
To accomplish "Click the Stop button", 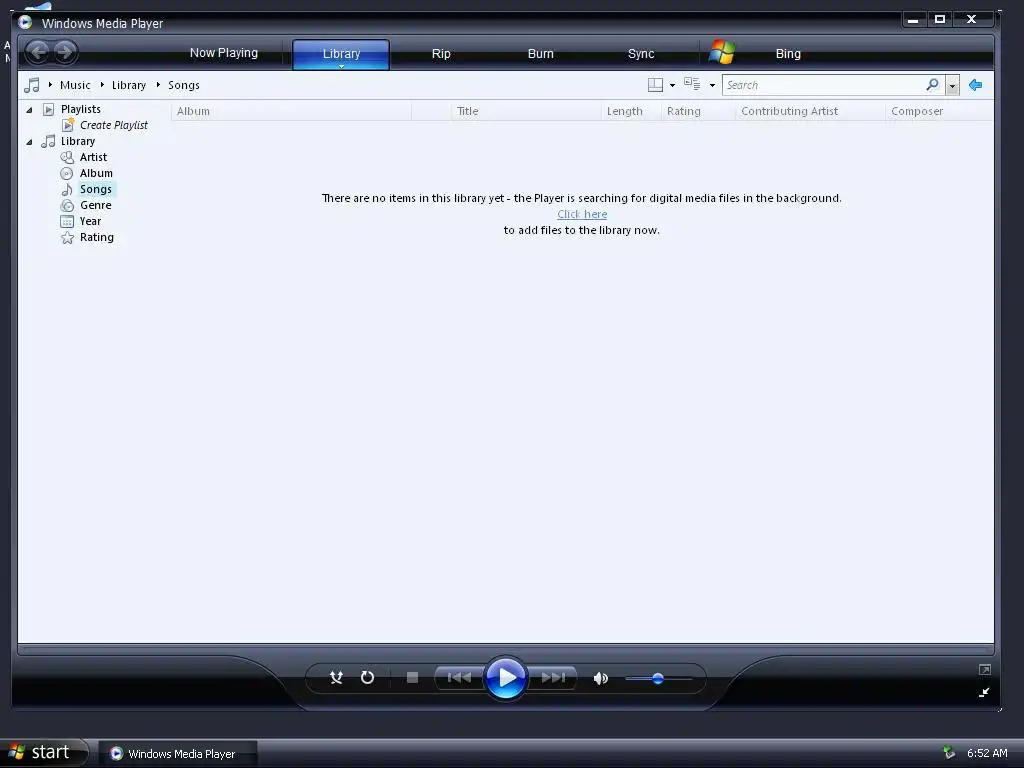I will (412, 678).
